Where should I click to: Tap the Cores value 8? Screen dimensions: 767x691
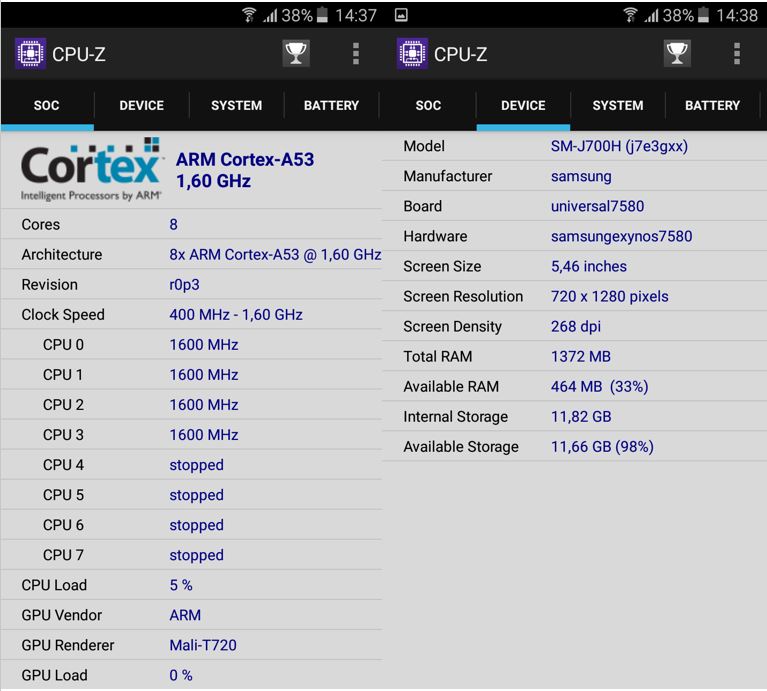point(174,224)
